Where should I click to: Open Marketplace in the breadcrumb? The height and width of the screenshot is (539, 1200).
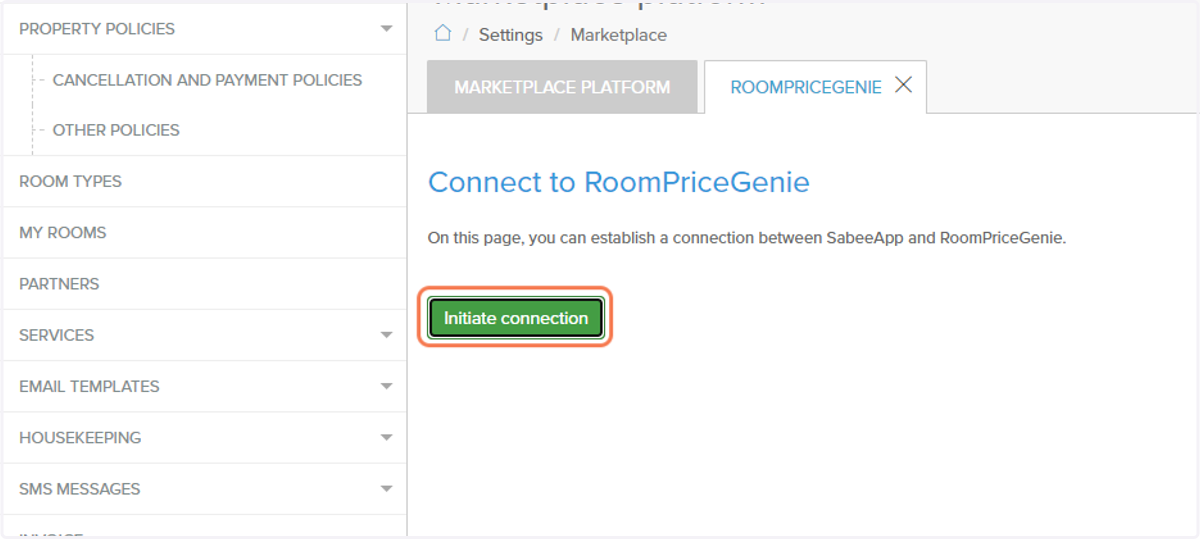tap(618, 35)
